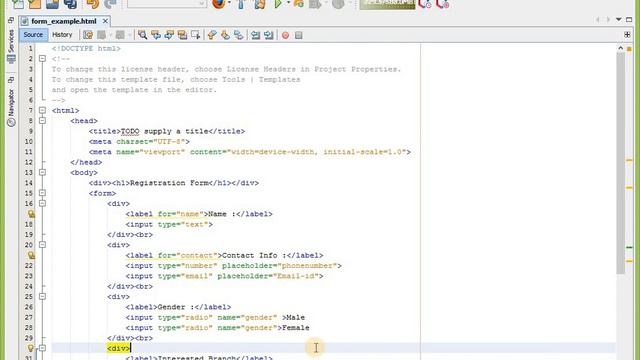
Task: Choose the Firefox browser icon
Action: (x=219, y=4)
